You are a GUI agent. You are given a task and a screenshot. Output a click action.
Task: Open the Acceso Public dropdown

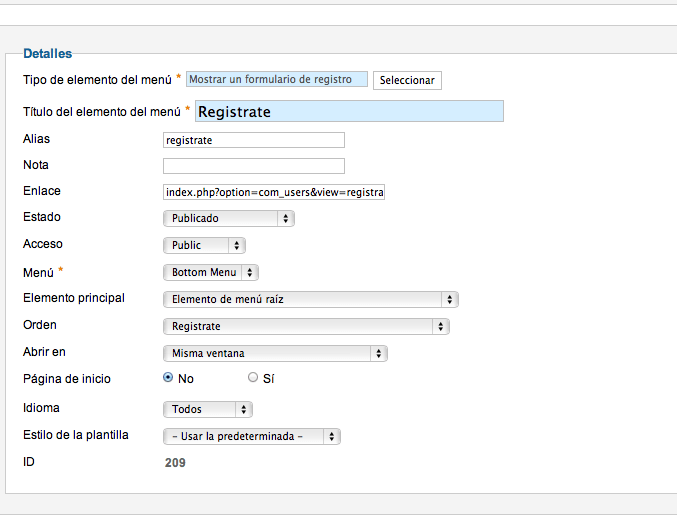(x=204, y=245)
